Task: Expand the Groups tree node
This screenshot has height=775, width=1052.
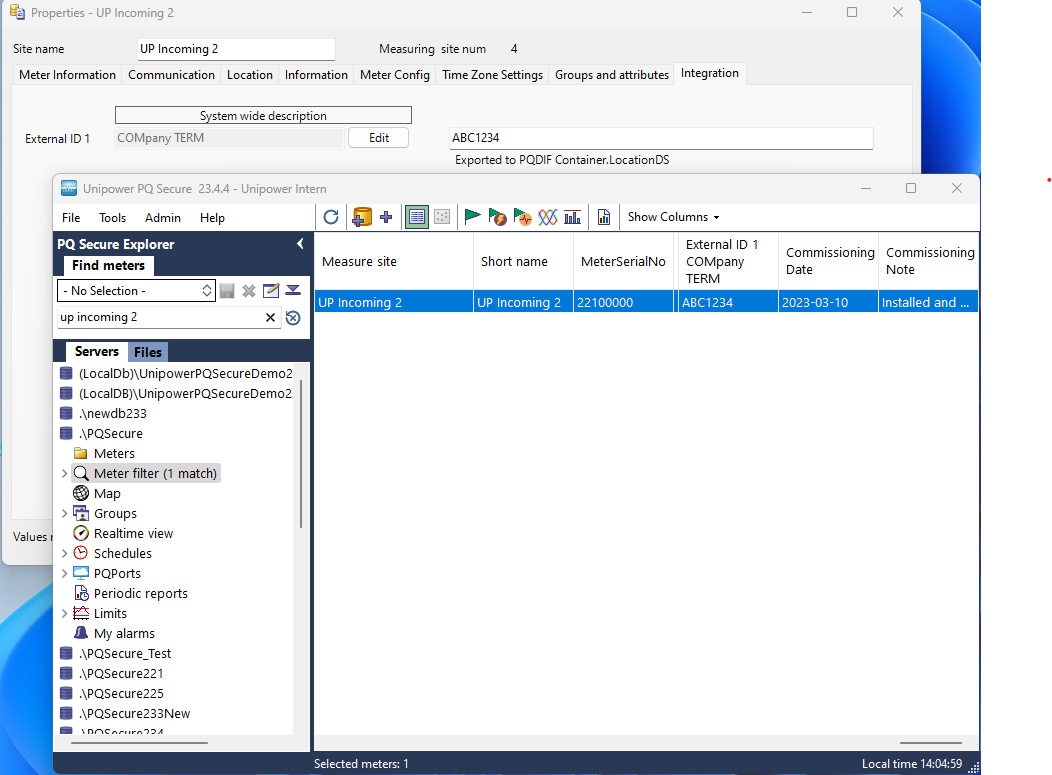Action: point(64,513)
